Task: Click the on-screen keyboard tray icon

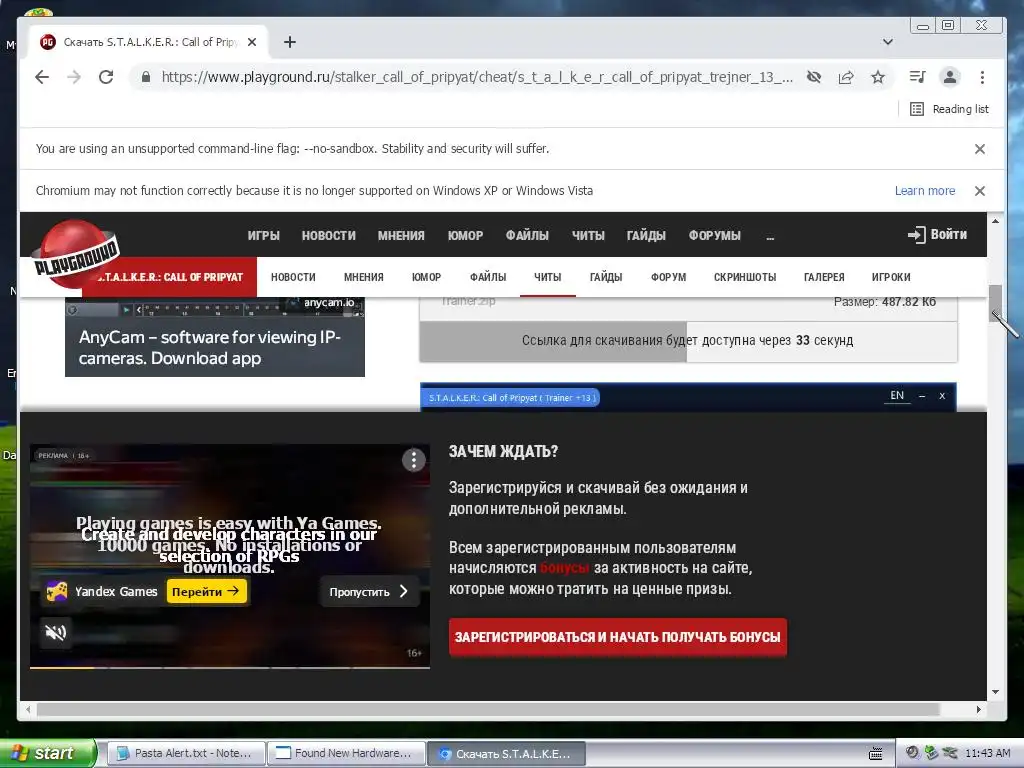Action: coord(876,754)
